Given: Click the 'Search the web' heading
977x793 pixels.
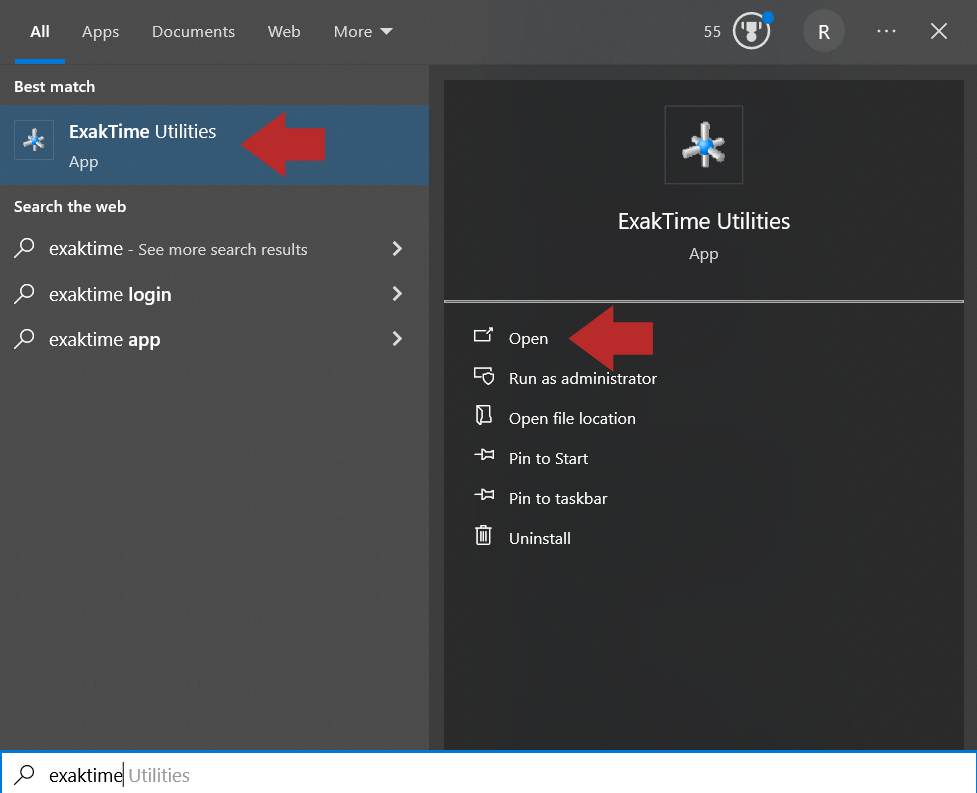Looking at the screenshot, I should 70,206.
